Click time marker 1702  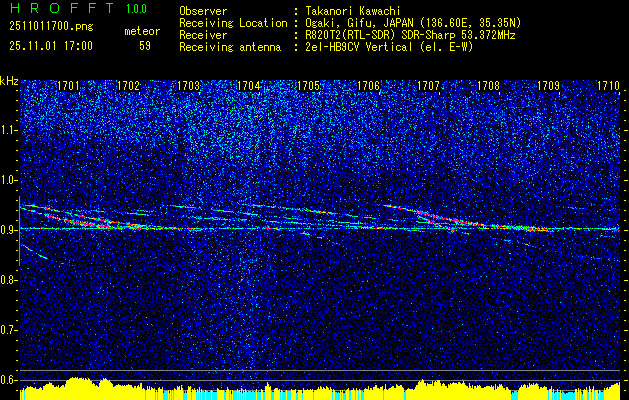click(129, 85)
